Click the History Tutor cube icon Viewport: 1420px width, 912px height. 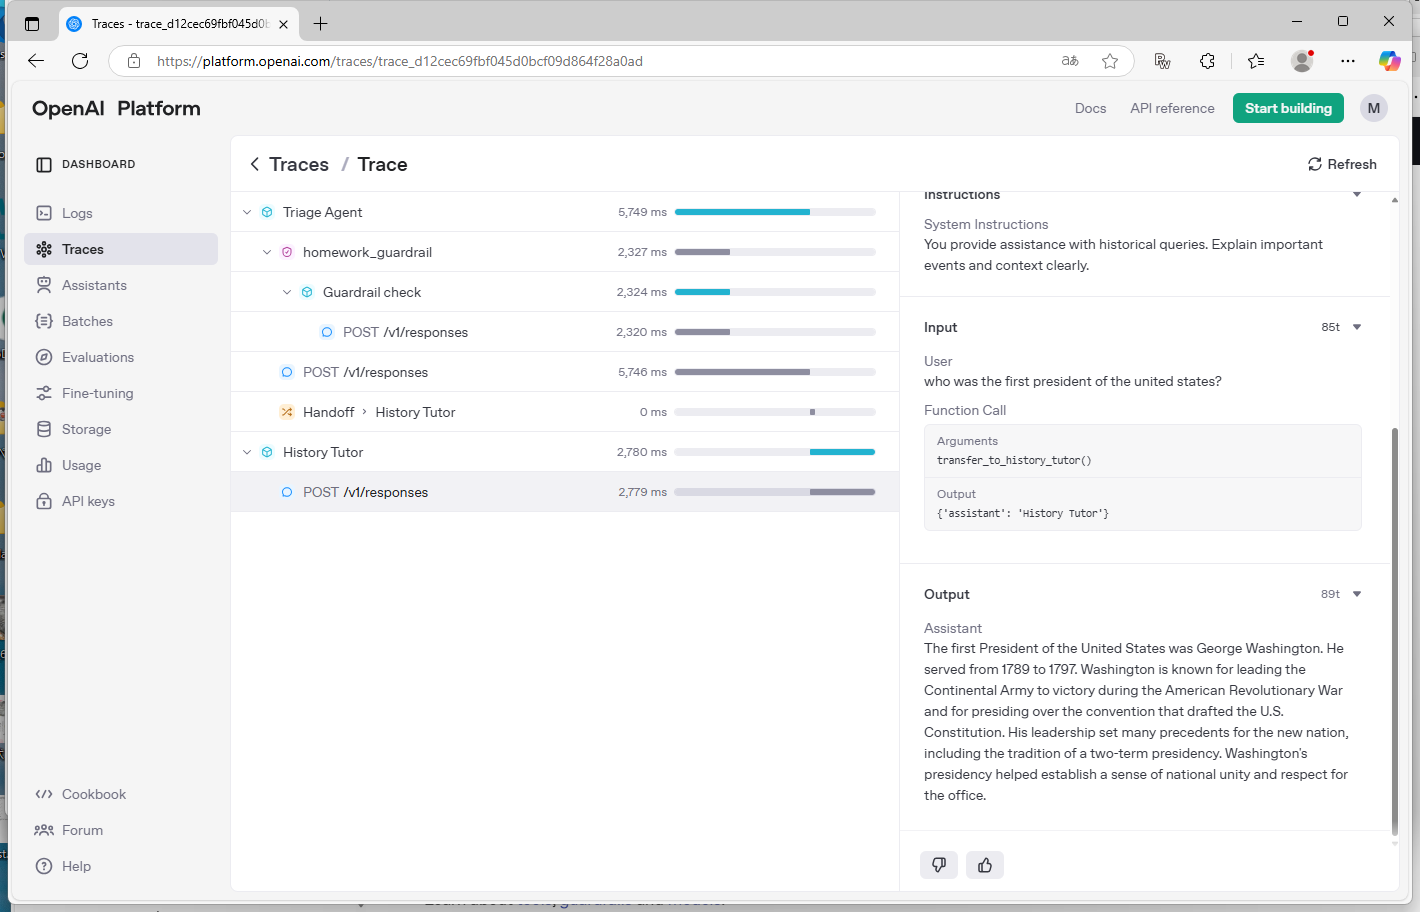[267, 452]
